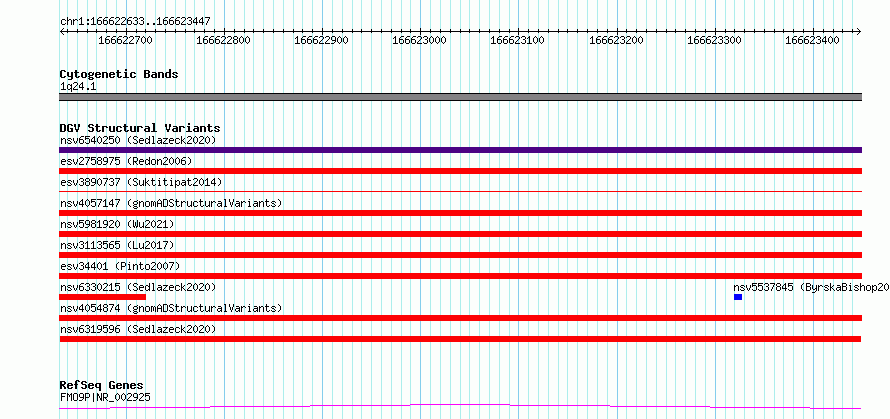890x419 pixels.
Task: Open the esv34401 (Pinto2007) variant label
Action: click(120, 266)
